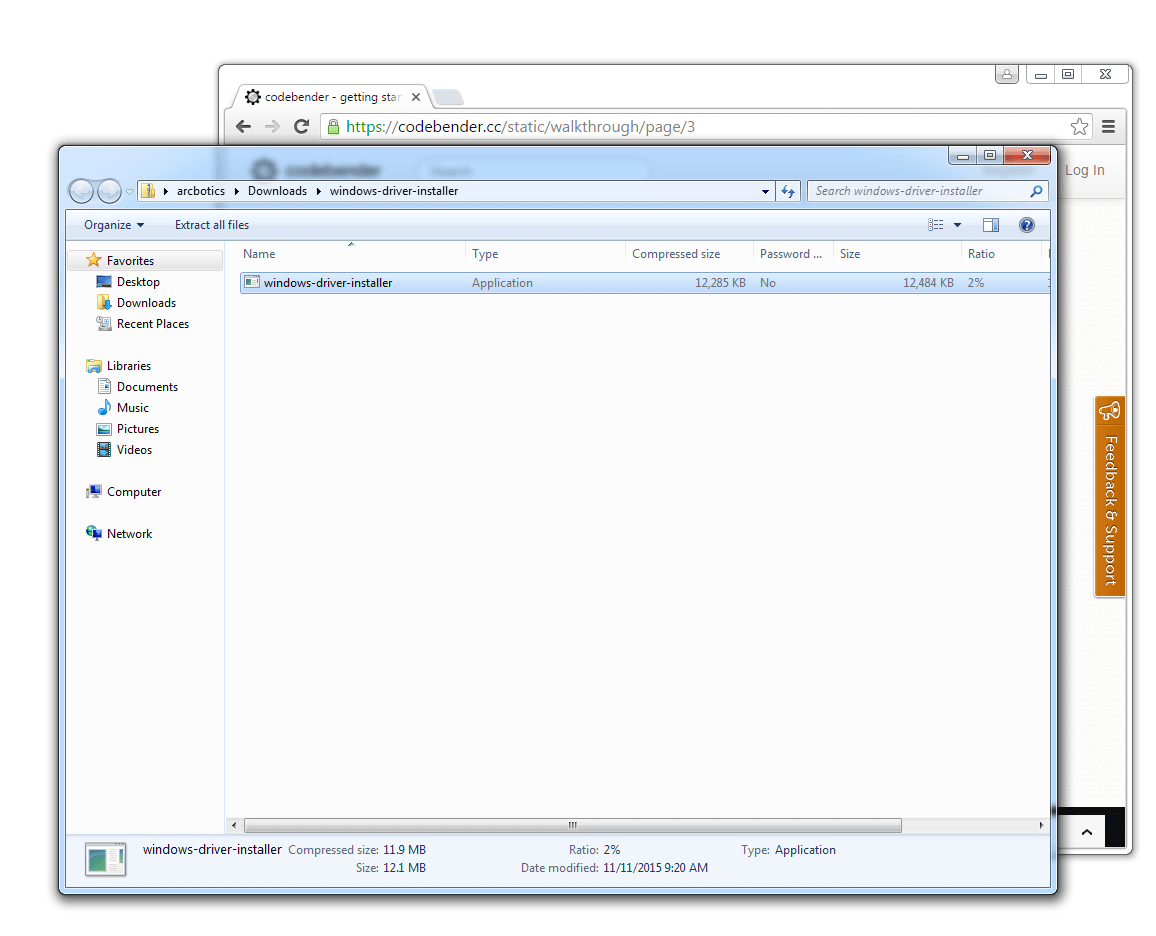Click the Explorer back navigation arrow

(x=82, y=191)
